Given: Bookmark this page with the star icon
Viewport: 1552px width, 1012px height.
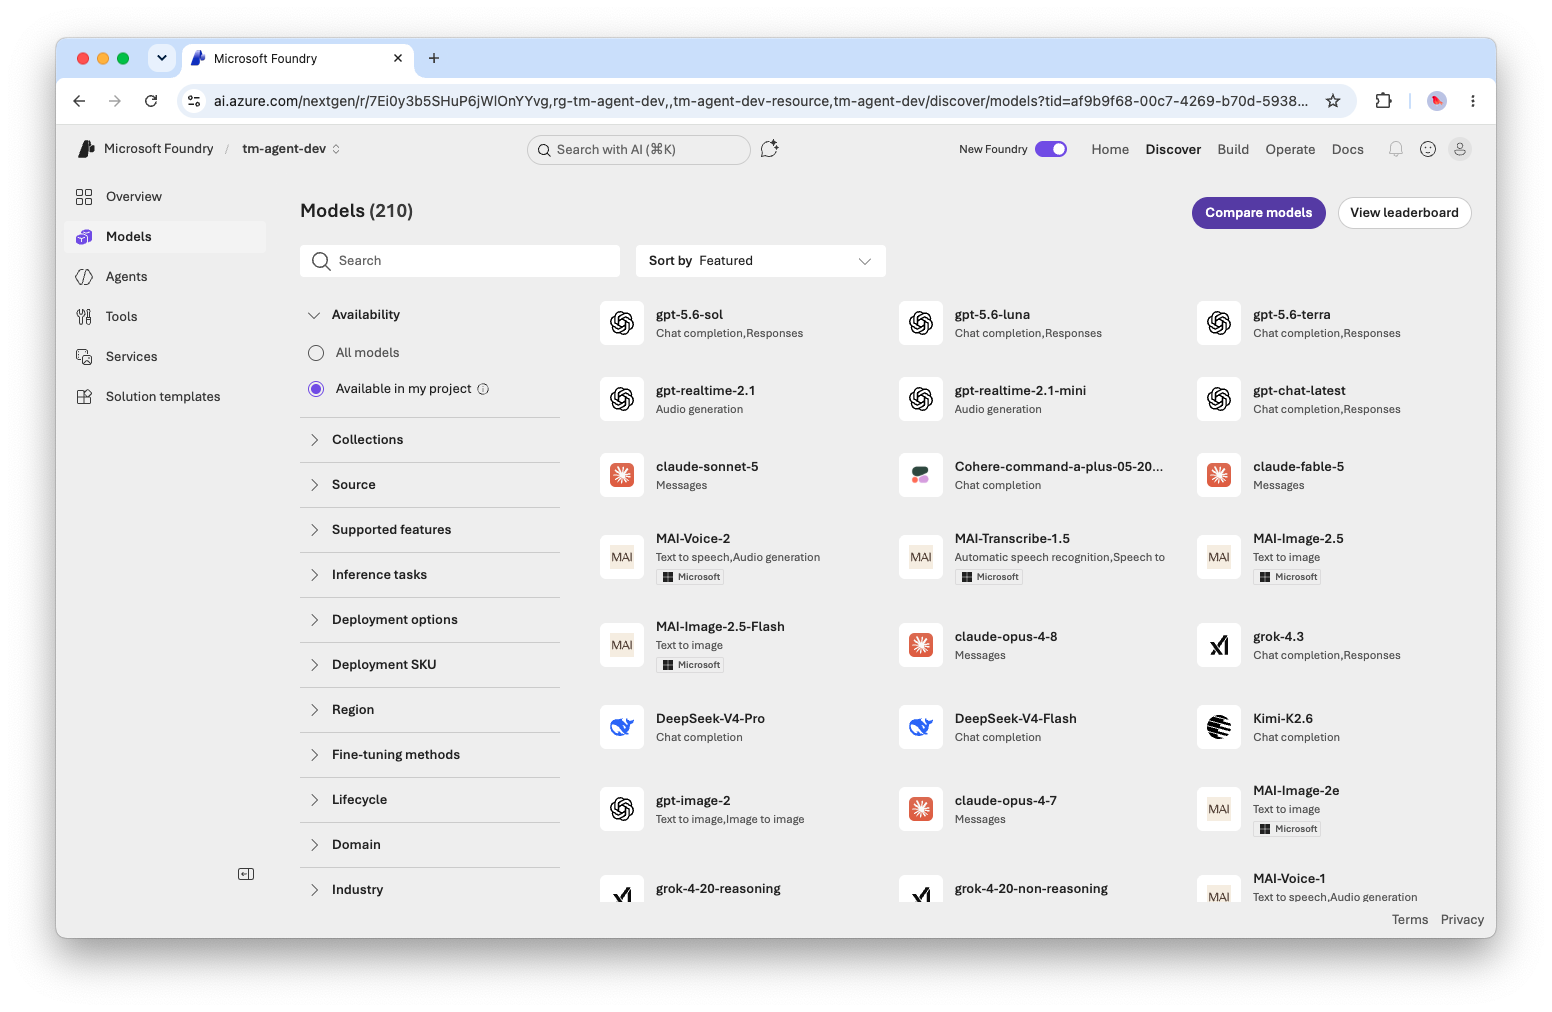Looking at the screenshot, I should pos(1333,101).
